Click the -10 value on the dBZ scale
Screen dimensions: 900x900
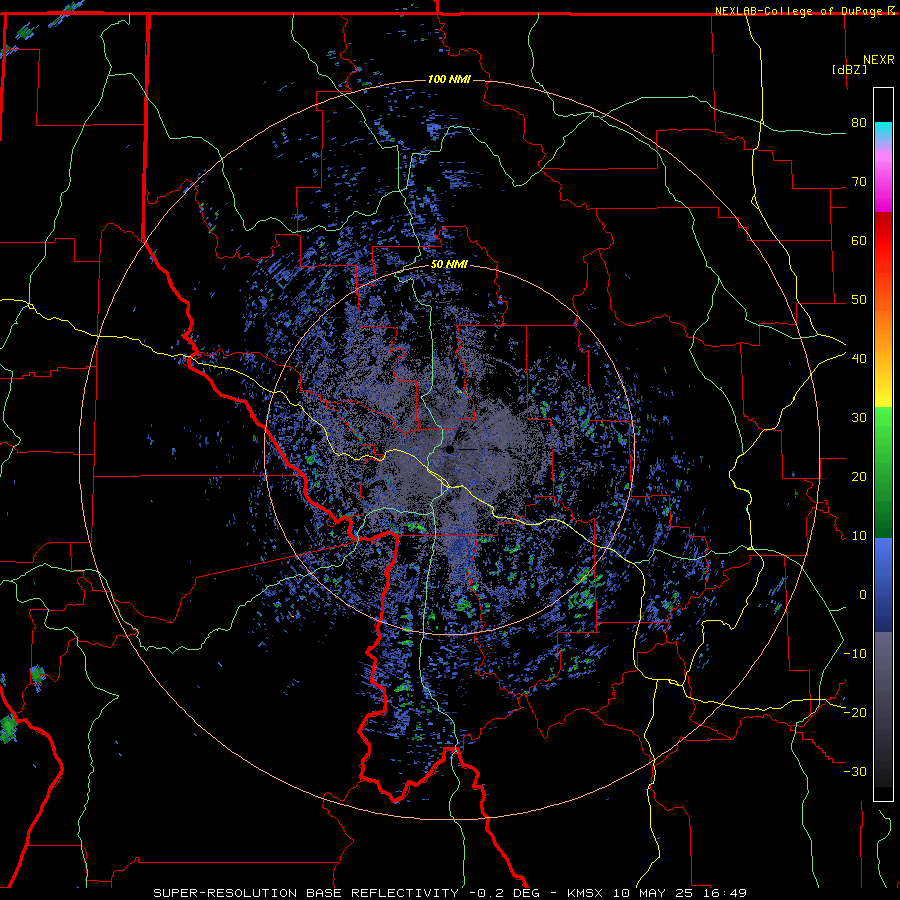855,654
